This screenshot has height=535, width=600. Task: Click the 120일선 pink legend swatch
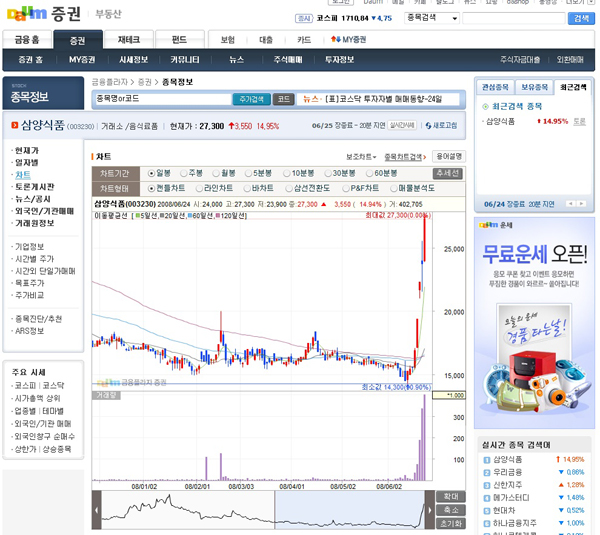pyautogui.click(x=217, y=216)
